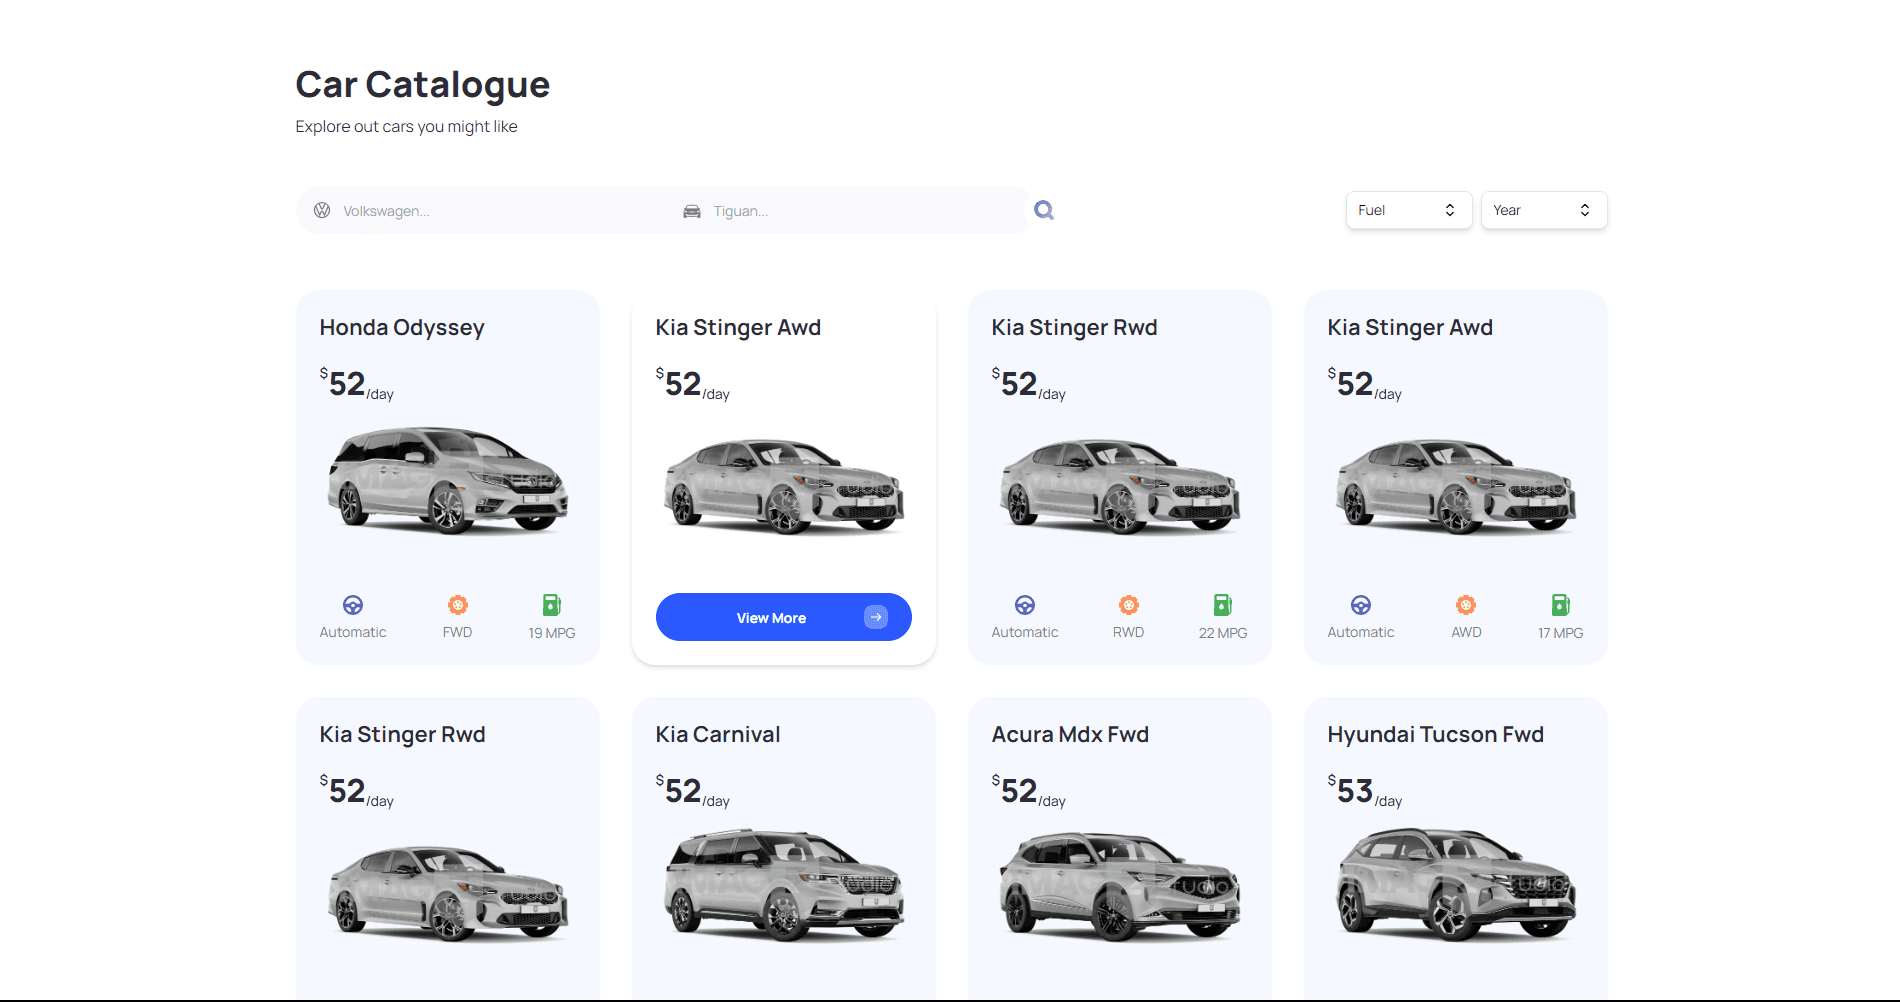The width and height of the screenshot is (1900, 1002).
Task: Open the Year filter dropdown
Action: click(x=1543, y=210)
